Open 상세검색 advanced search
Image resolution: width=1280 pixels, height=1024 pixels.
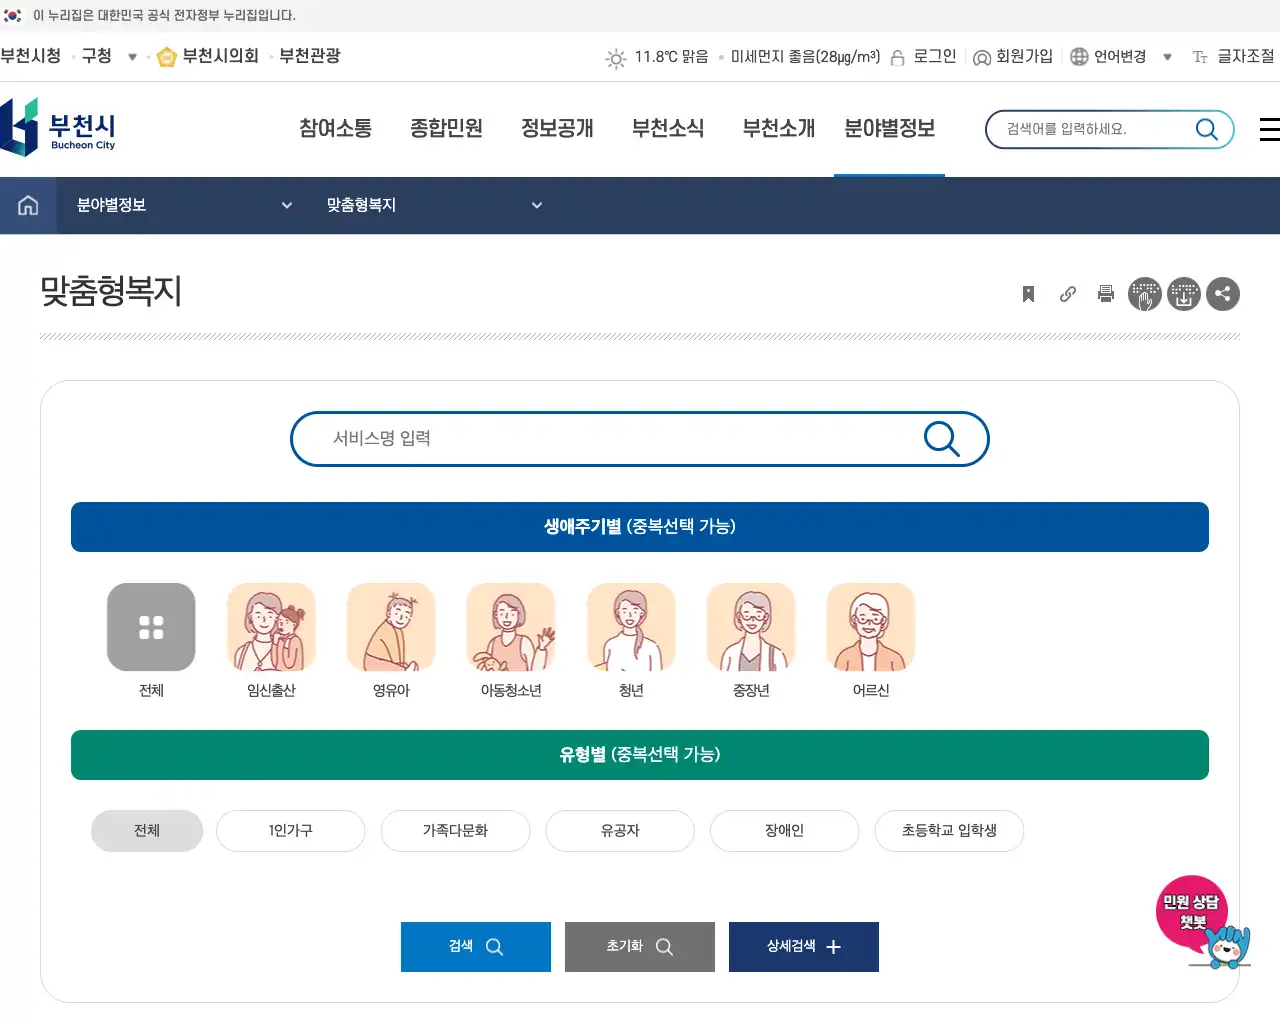[x=804, y=947]
